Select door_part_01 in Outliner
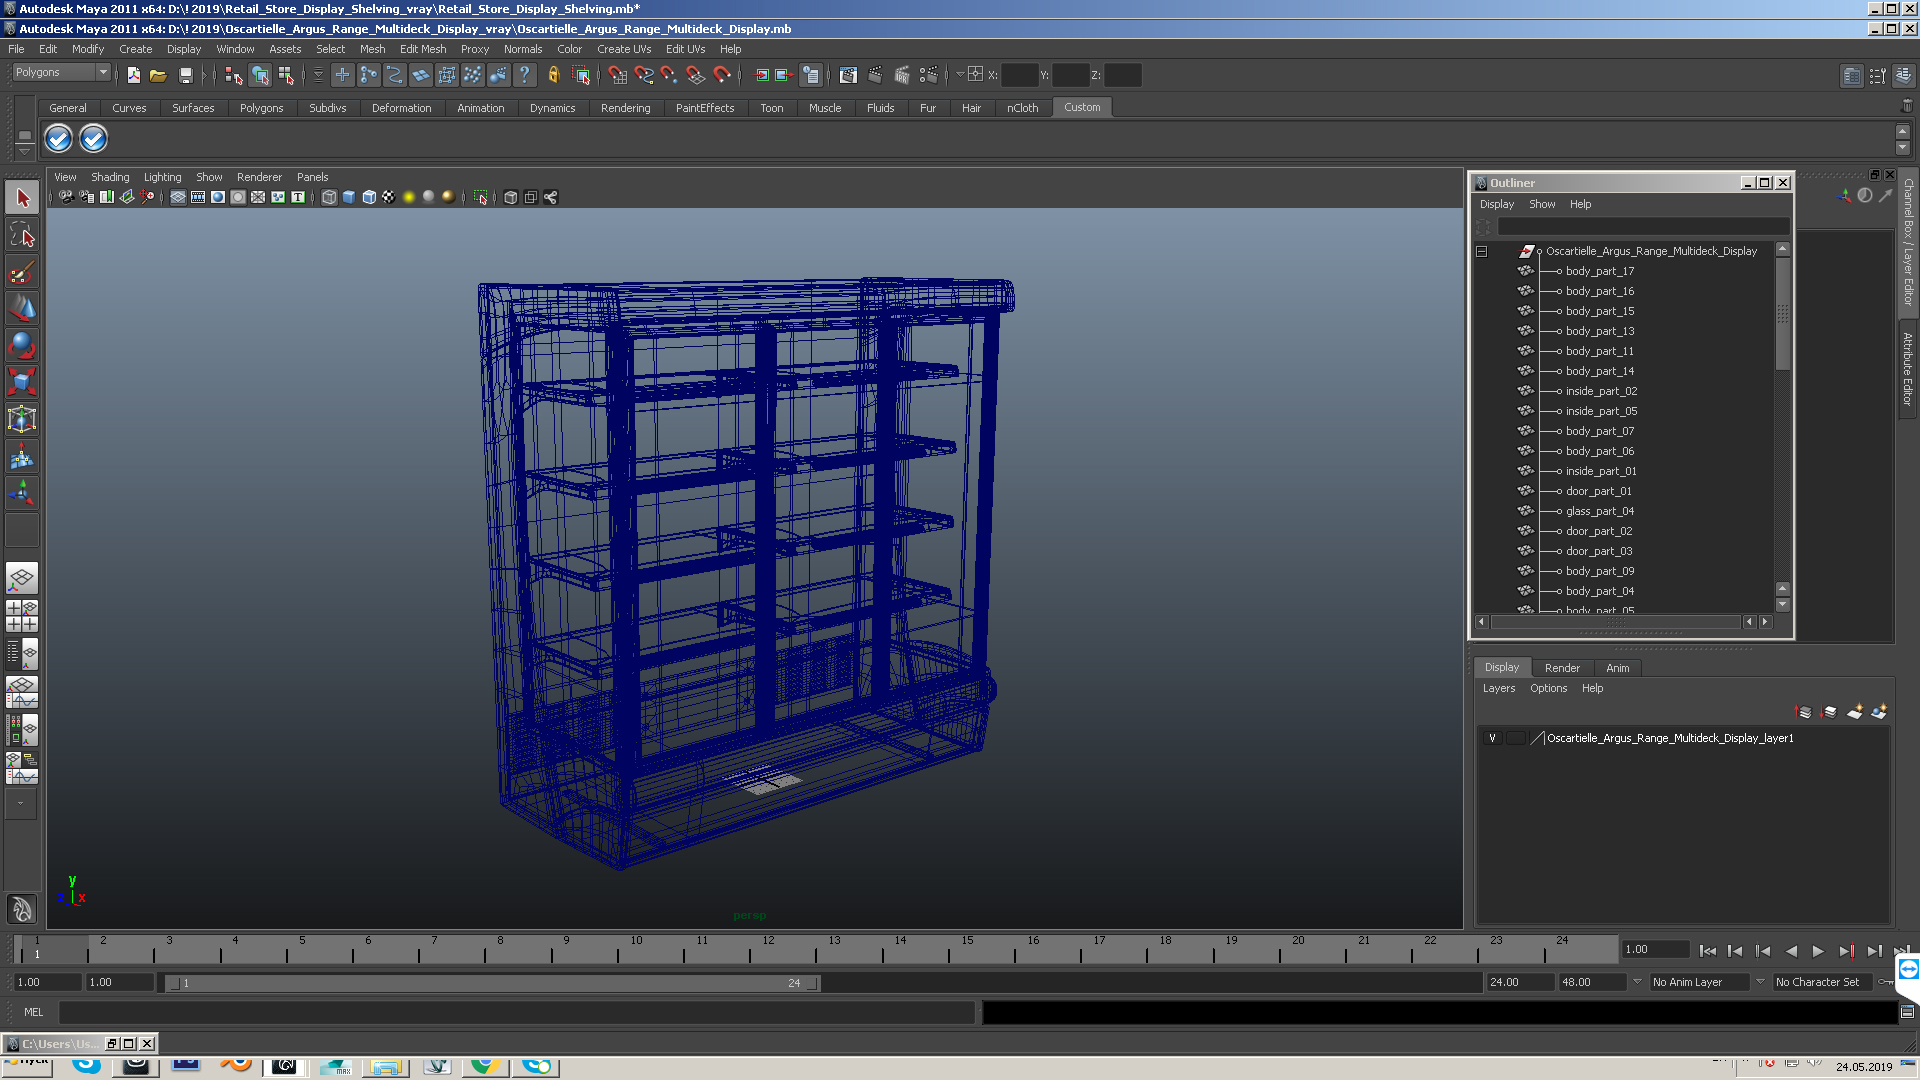 pos(1598,491)
